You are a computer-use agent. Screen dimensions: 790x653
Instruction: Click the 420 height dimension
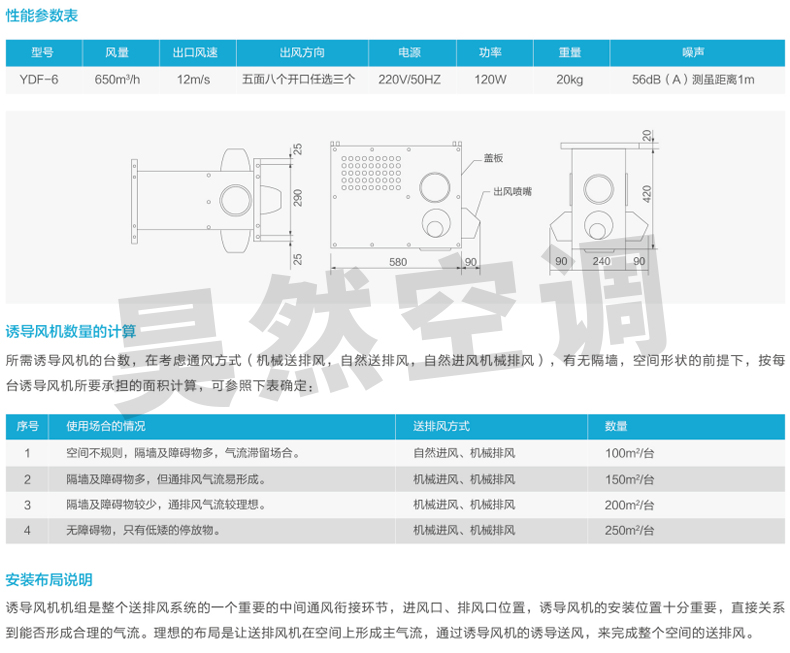click(647, 191)
